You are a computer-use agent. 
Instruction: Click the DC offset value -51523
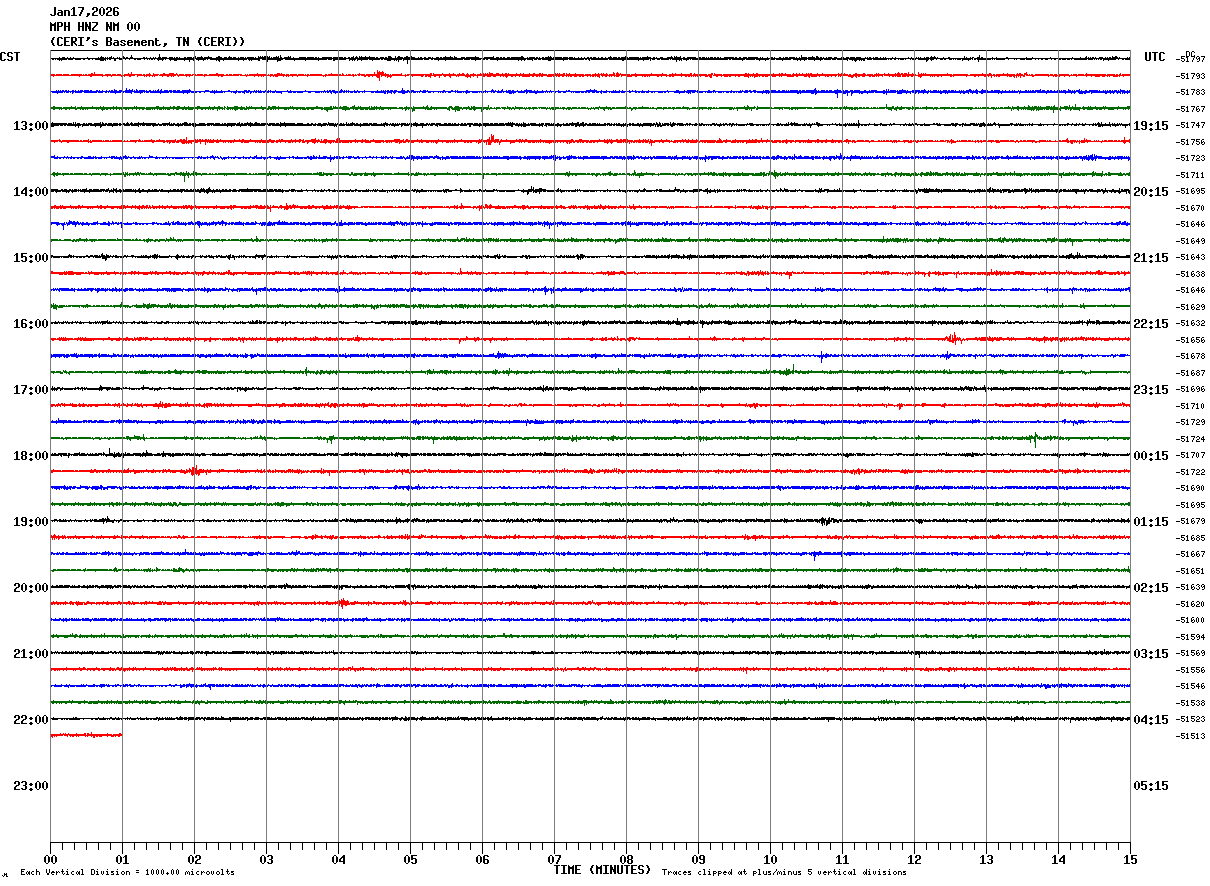click(1191, 719)
